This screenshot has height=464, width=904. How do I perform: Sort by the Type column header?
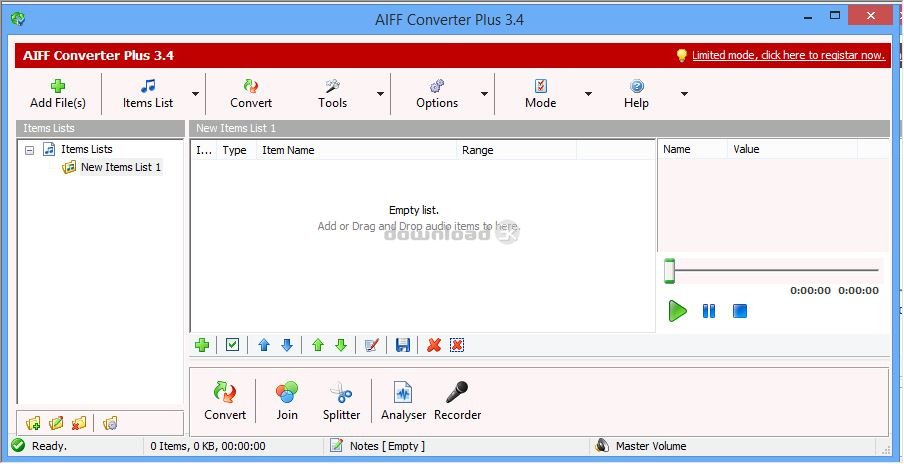point(236,150)
